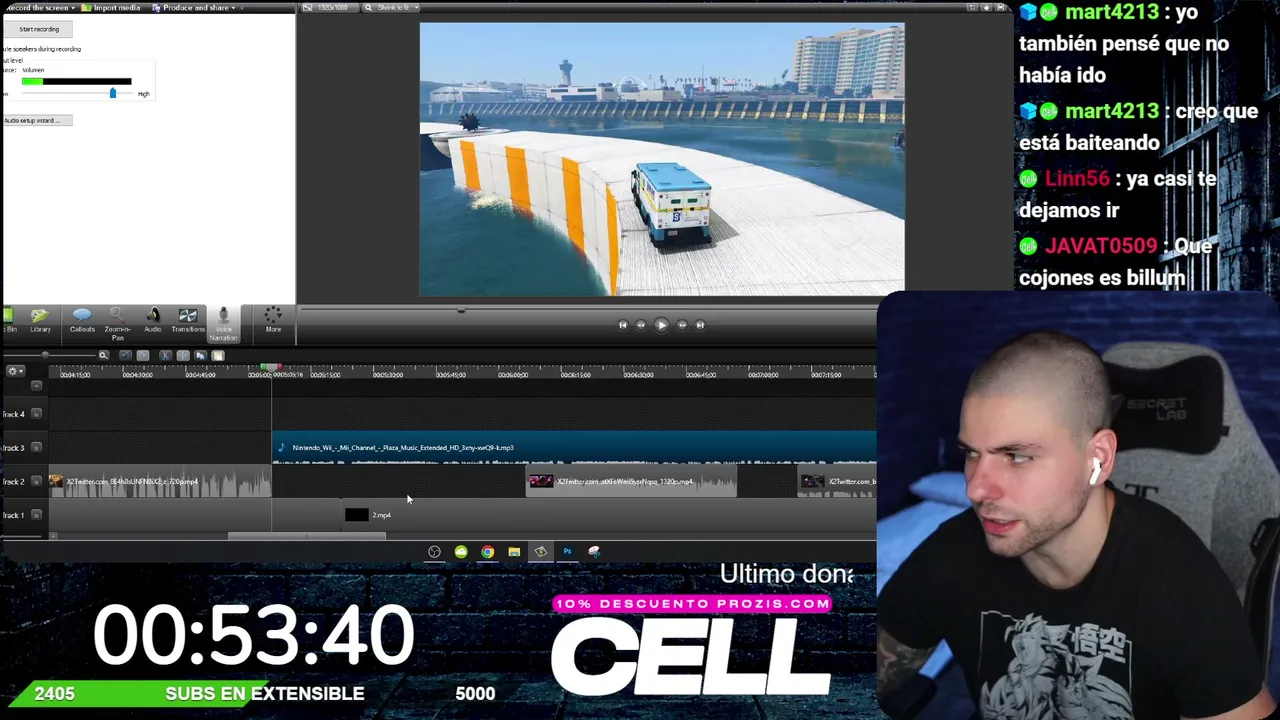The height and width of the screenshot is (720, 1280).
Task: Click the Undo icon in timeline toolbar
Action: [x=125, y=356]
